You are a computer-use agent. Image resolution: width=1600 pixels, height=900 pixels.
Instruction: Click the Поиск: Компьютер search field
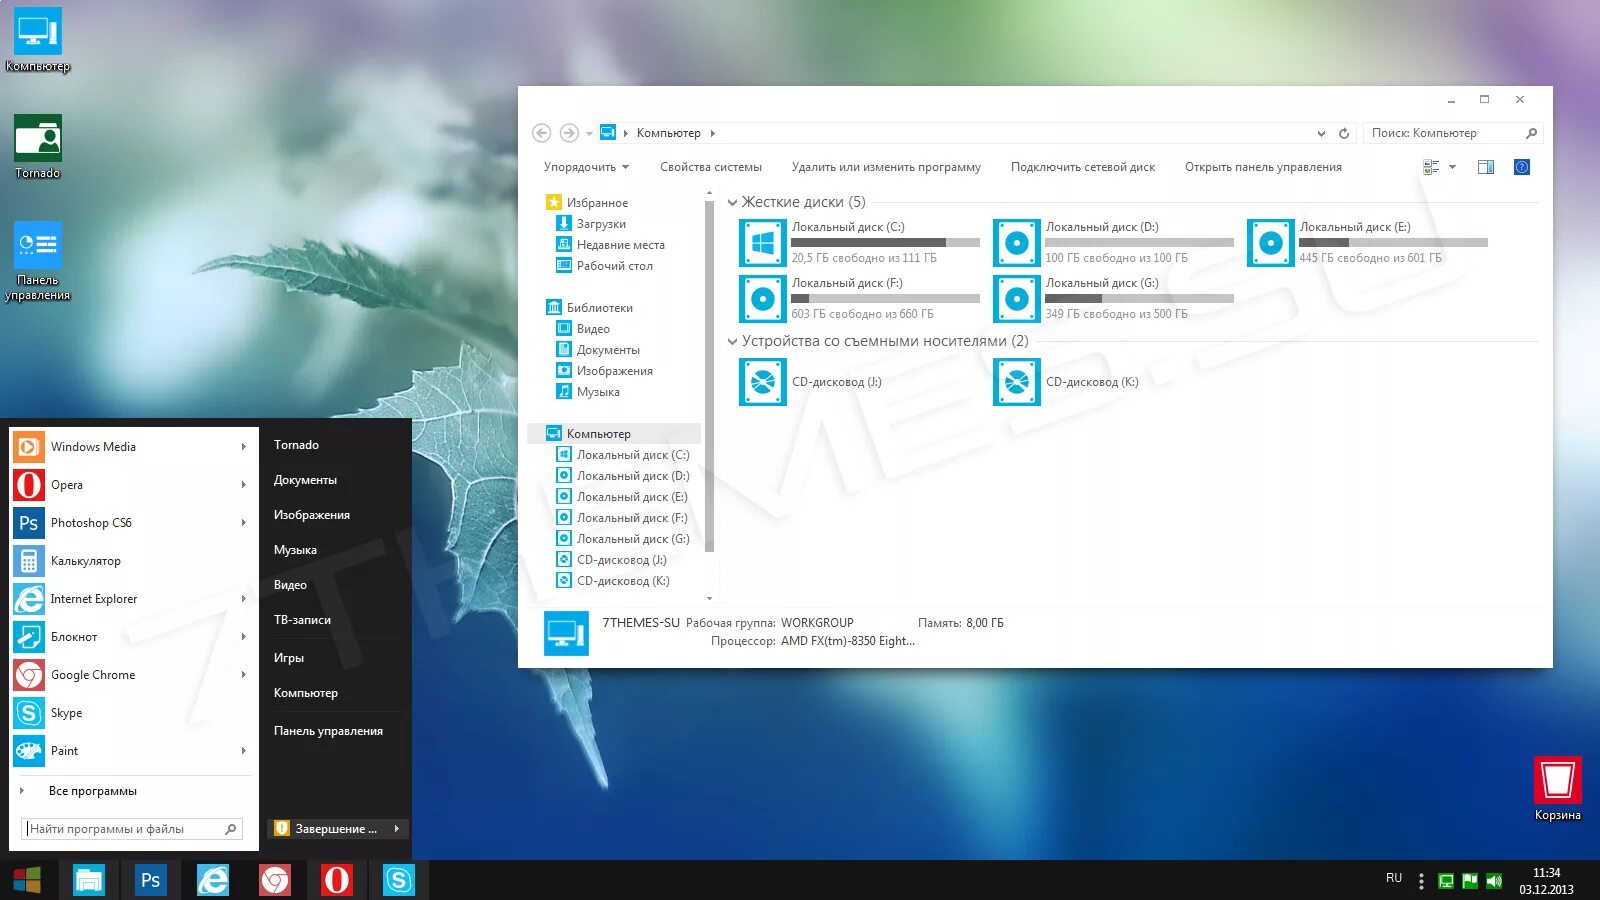pyautogui.click(x=1453, y=133)
